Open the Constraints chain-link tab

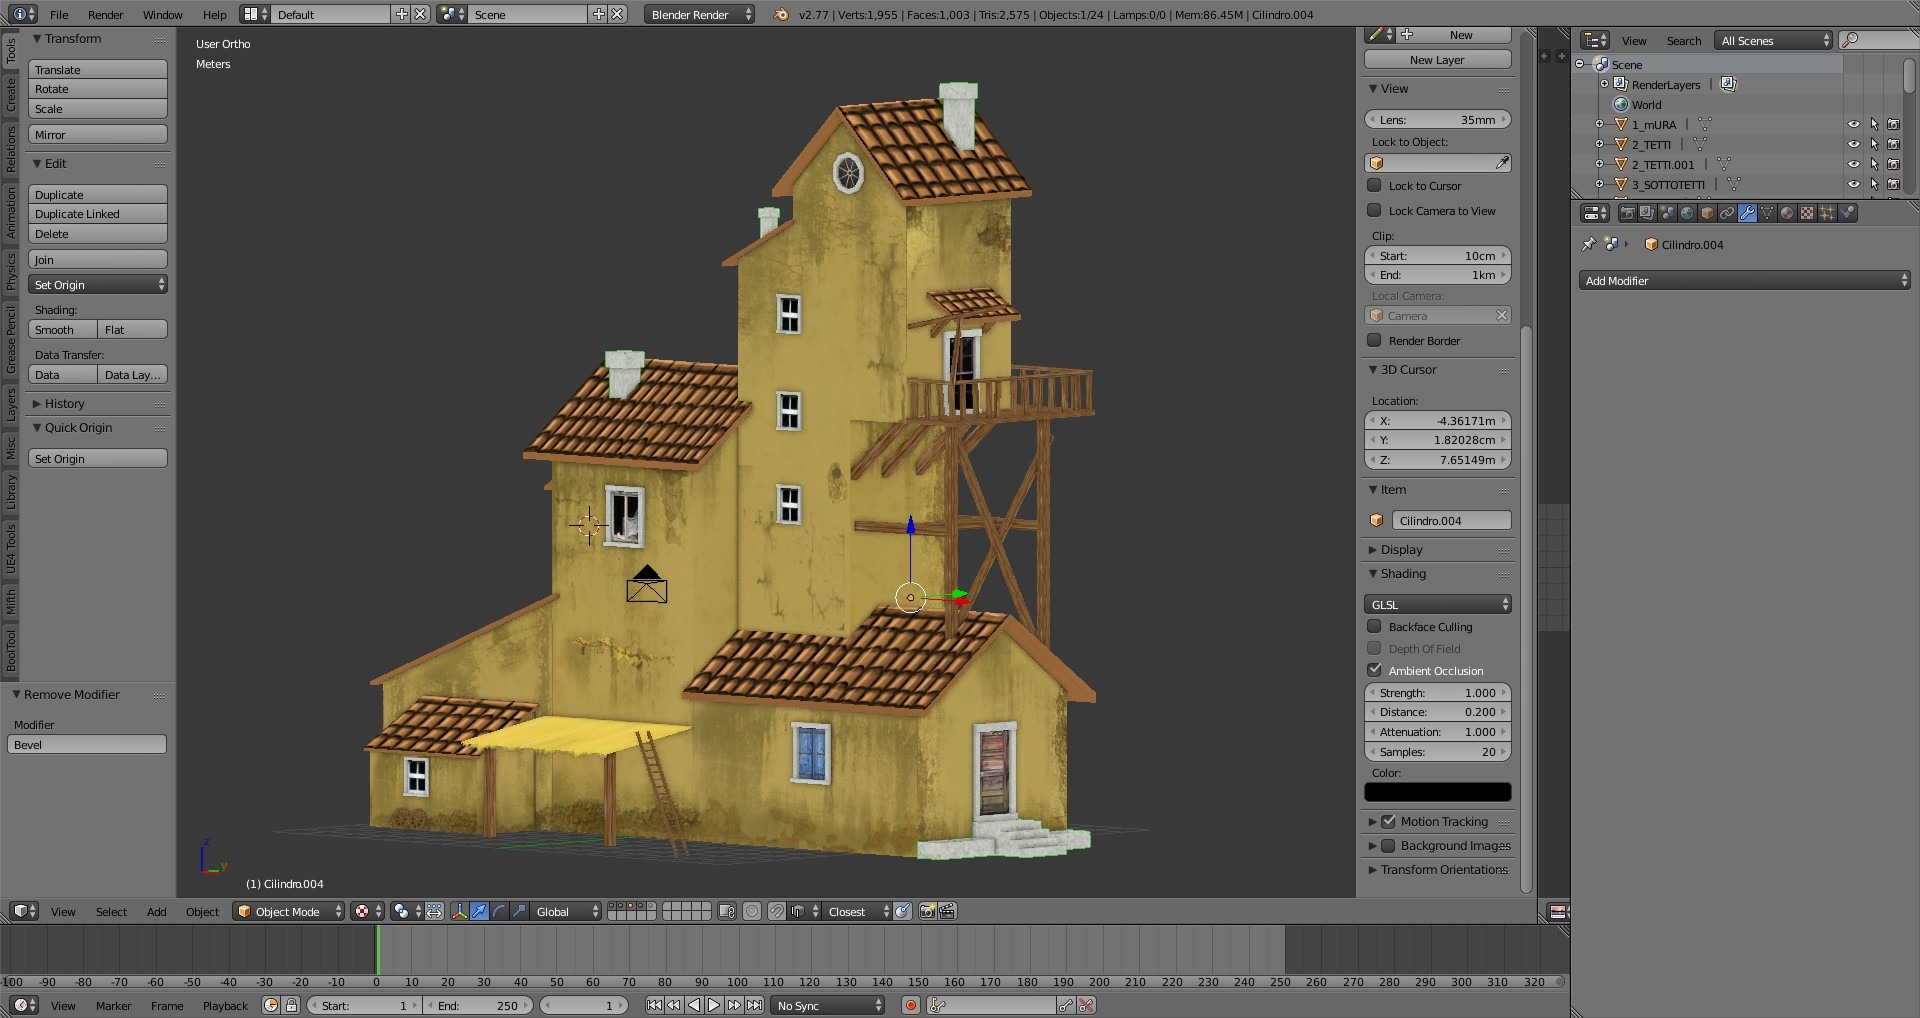point(1727,213)
